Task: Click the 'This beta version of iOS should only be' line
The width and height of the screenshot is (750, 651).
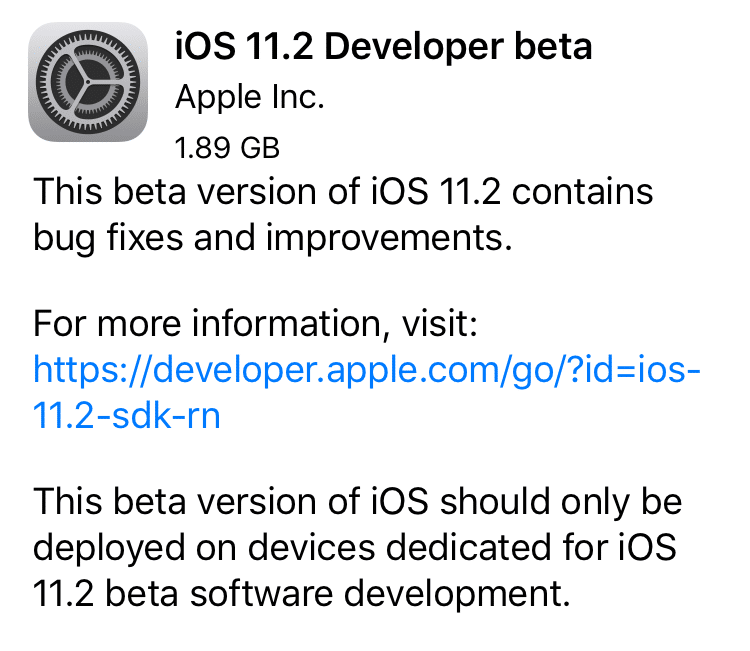Action: click(x=357, y=503)
